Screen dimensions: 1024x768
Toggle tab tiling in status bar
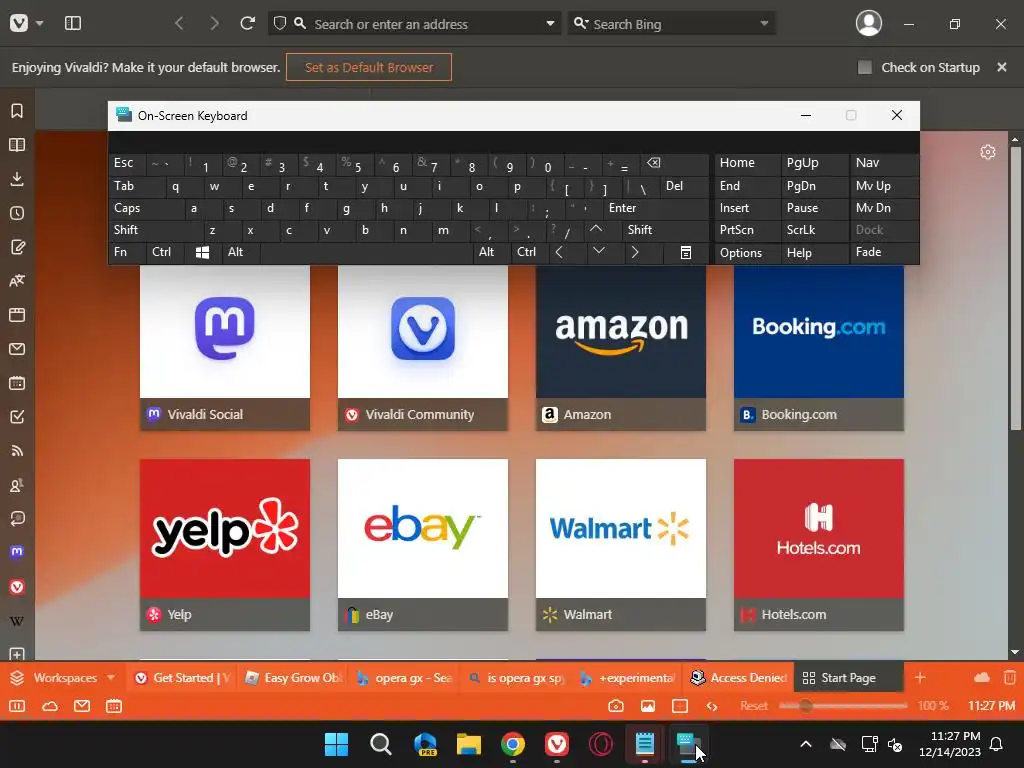680,706
